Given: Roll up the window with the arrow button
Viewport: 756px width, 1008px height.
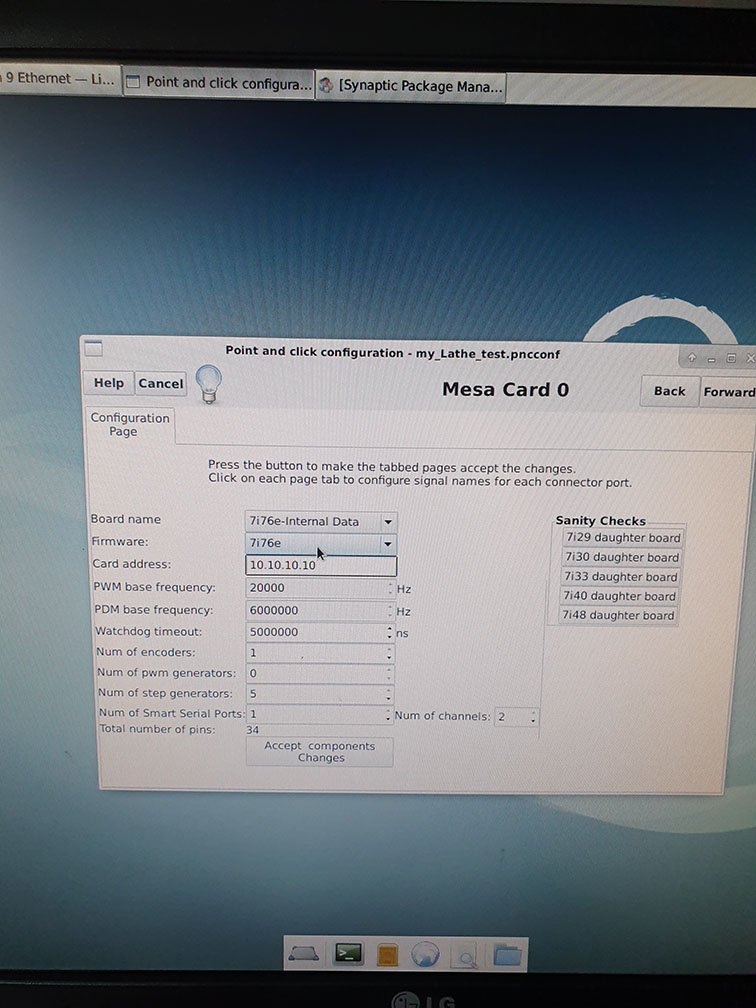Looking at the screenshot, I should point(692,358).
